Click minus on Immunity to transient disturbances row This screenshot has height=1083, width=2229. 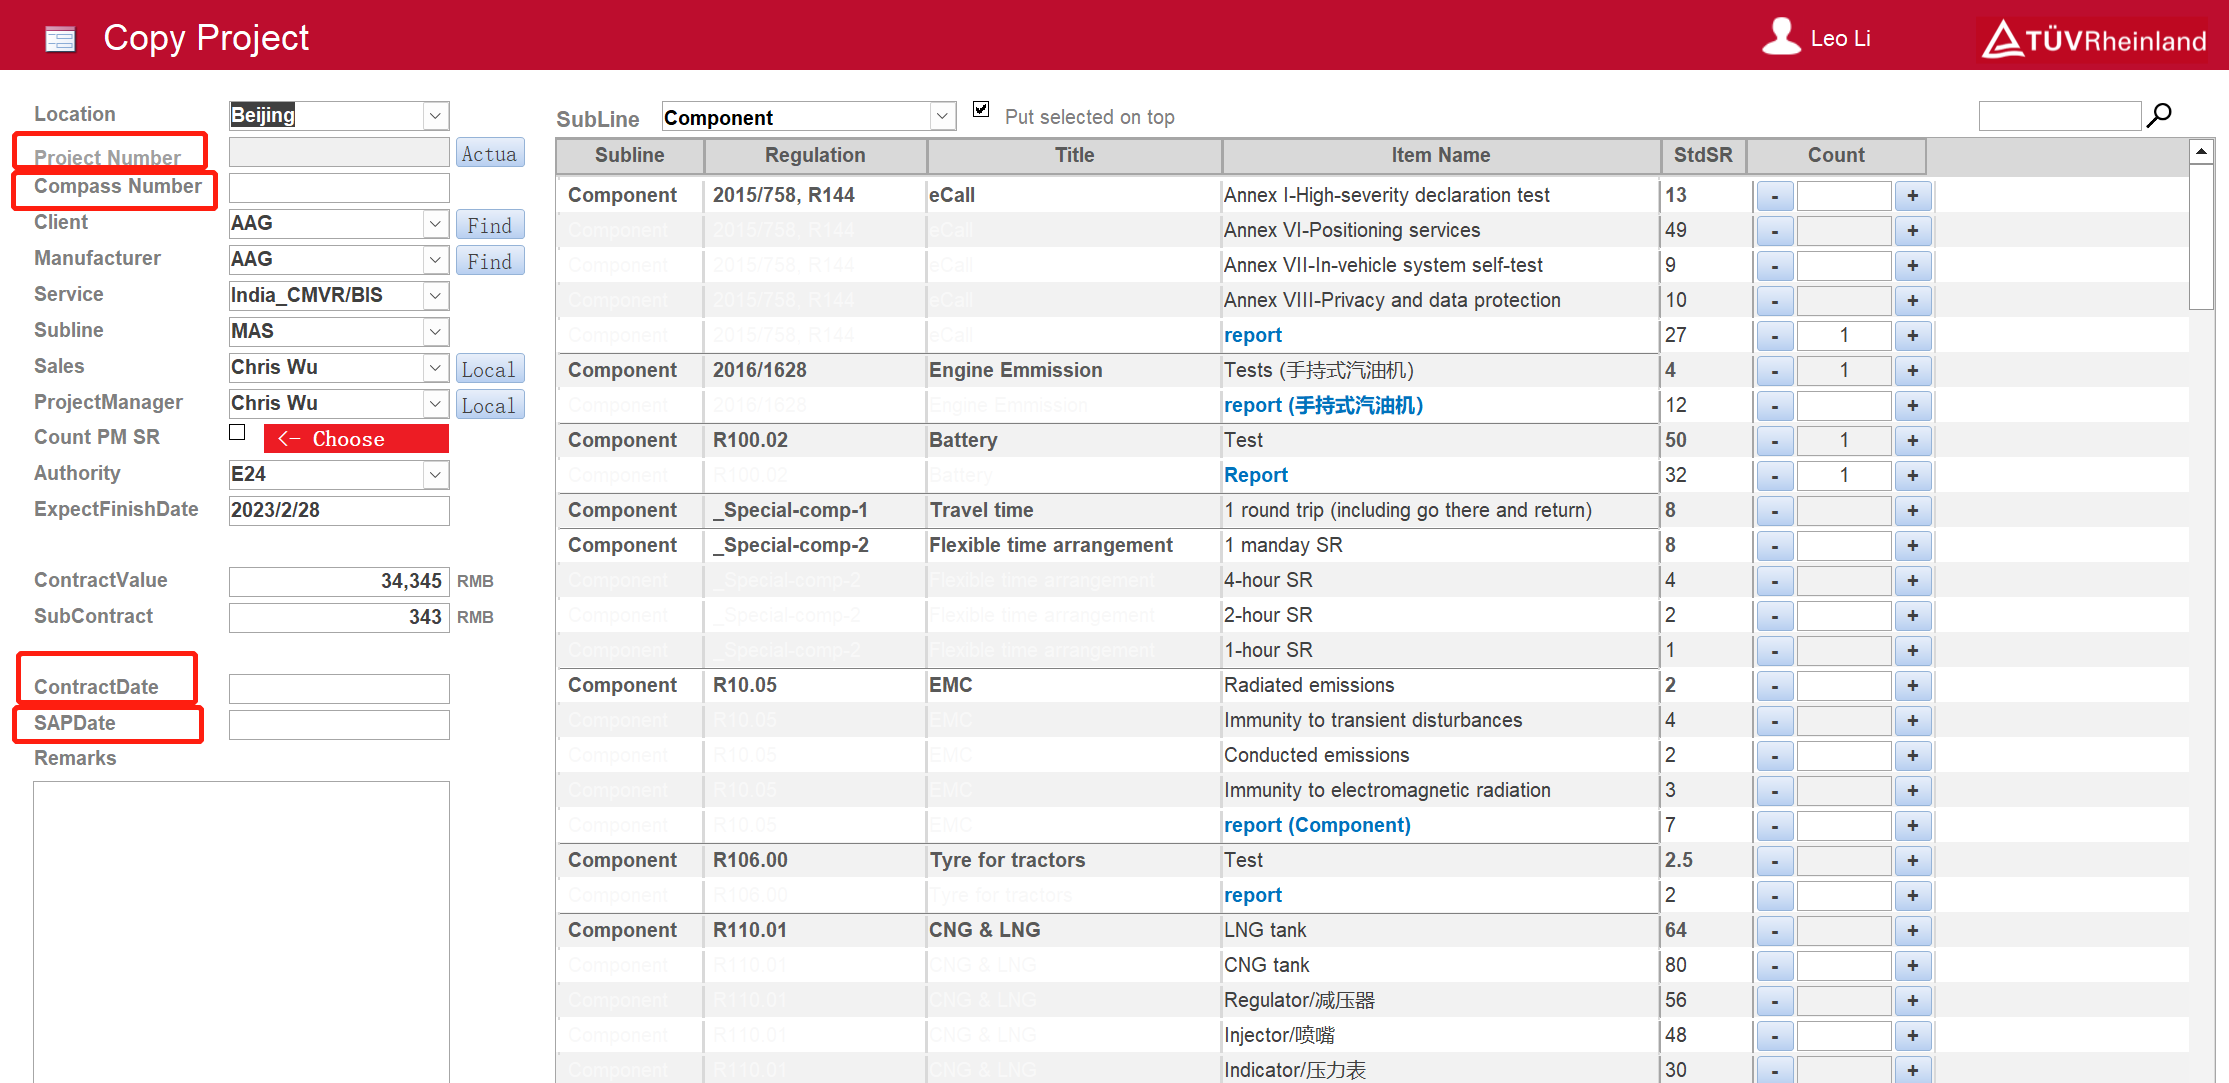1775,721
